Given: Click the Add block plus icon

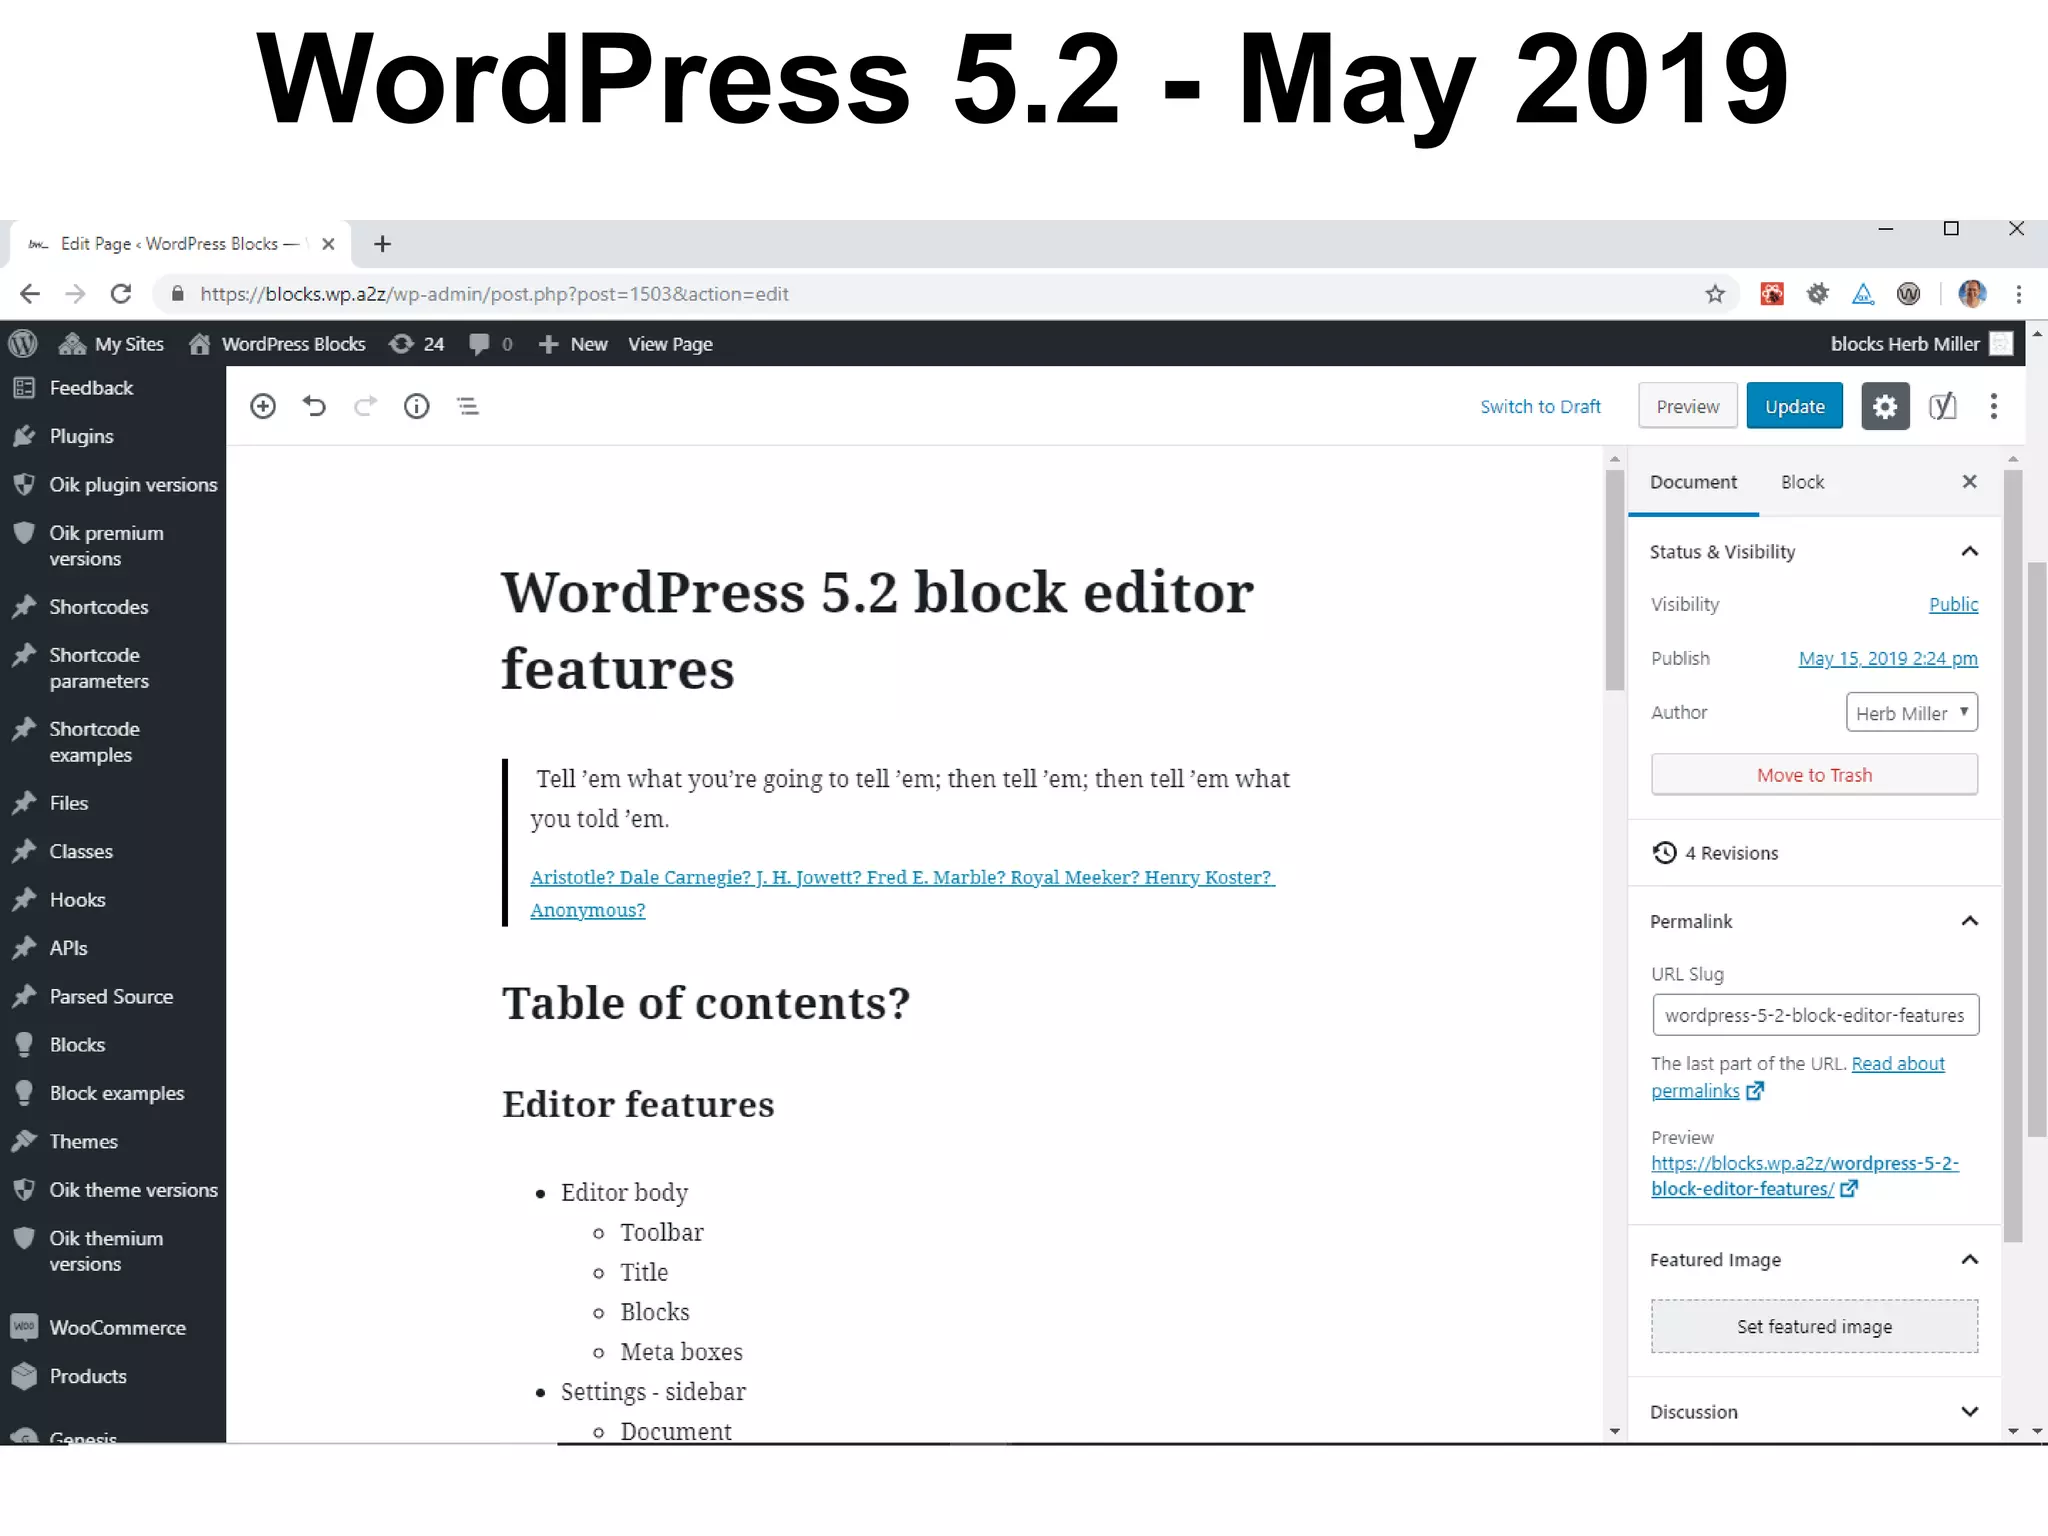Looking at the screenshot, I should (x=263, y=406).
